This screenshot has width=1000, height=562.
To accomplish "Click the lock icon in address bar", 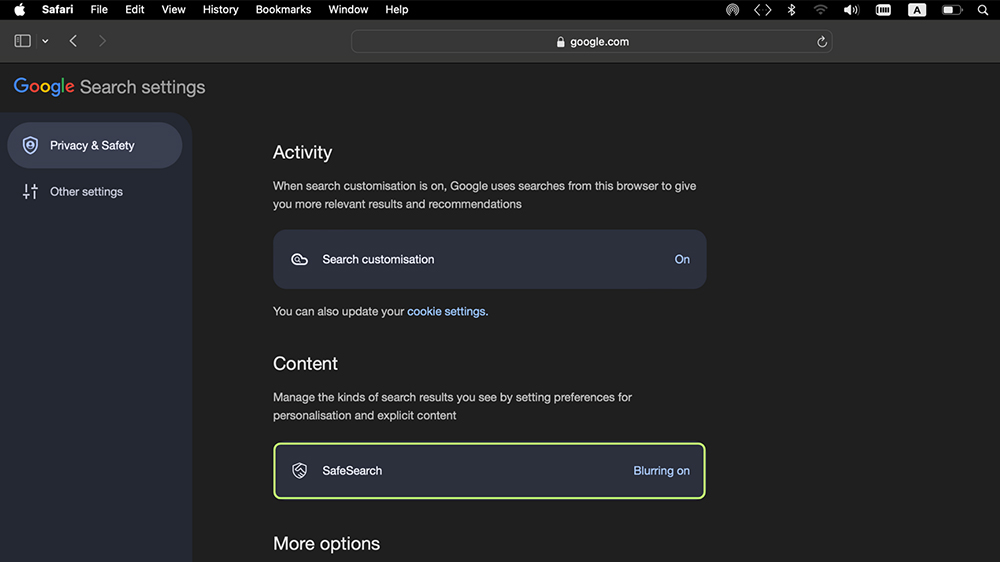I will click(x=561, y=41).
